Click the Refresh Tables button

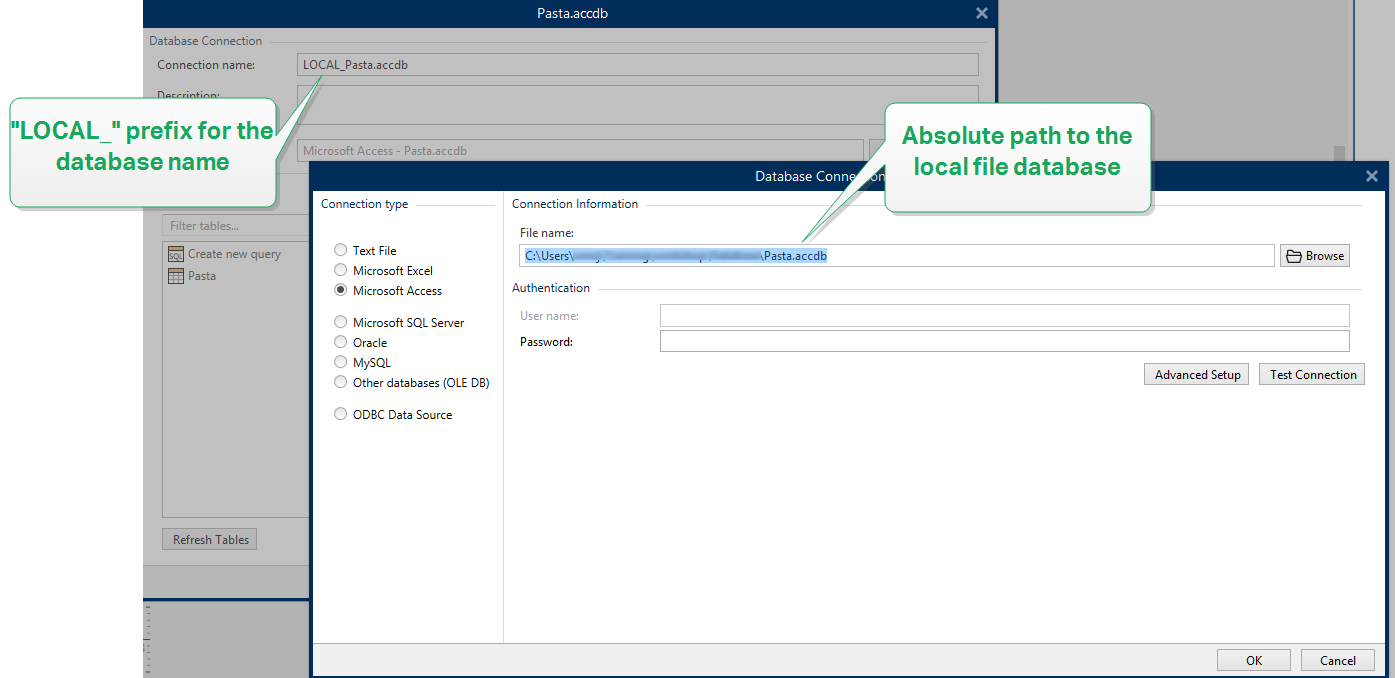209,539
